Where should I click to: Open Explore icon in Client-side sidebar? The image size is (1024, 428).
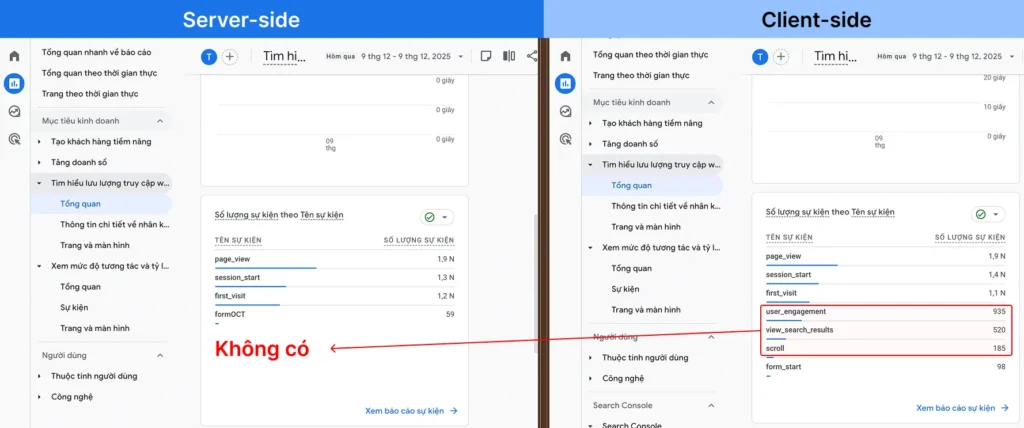566,111
